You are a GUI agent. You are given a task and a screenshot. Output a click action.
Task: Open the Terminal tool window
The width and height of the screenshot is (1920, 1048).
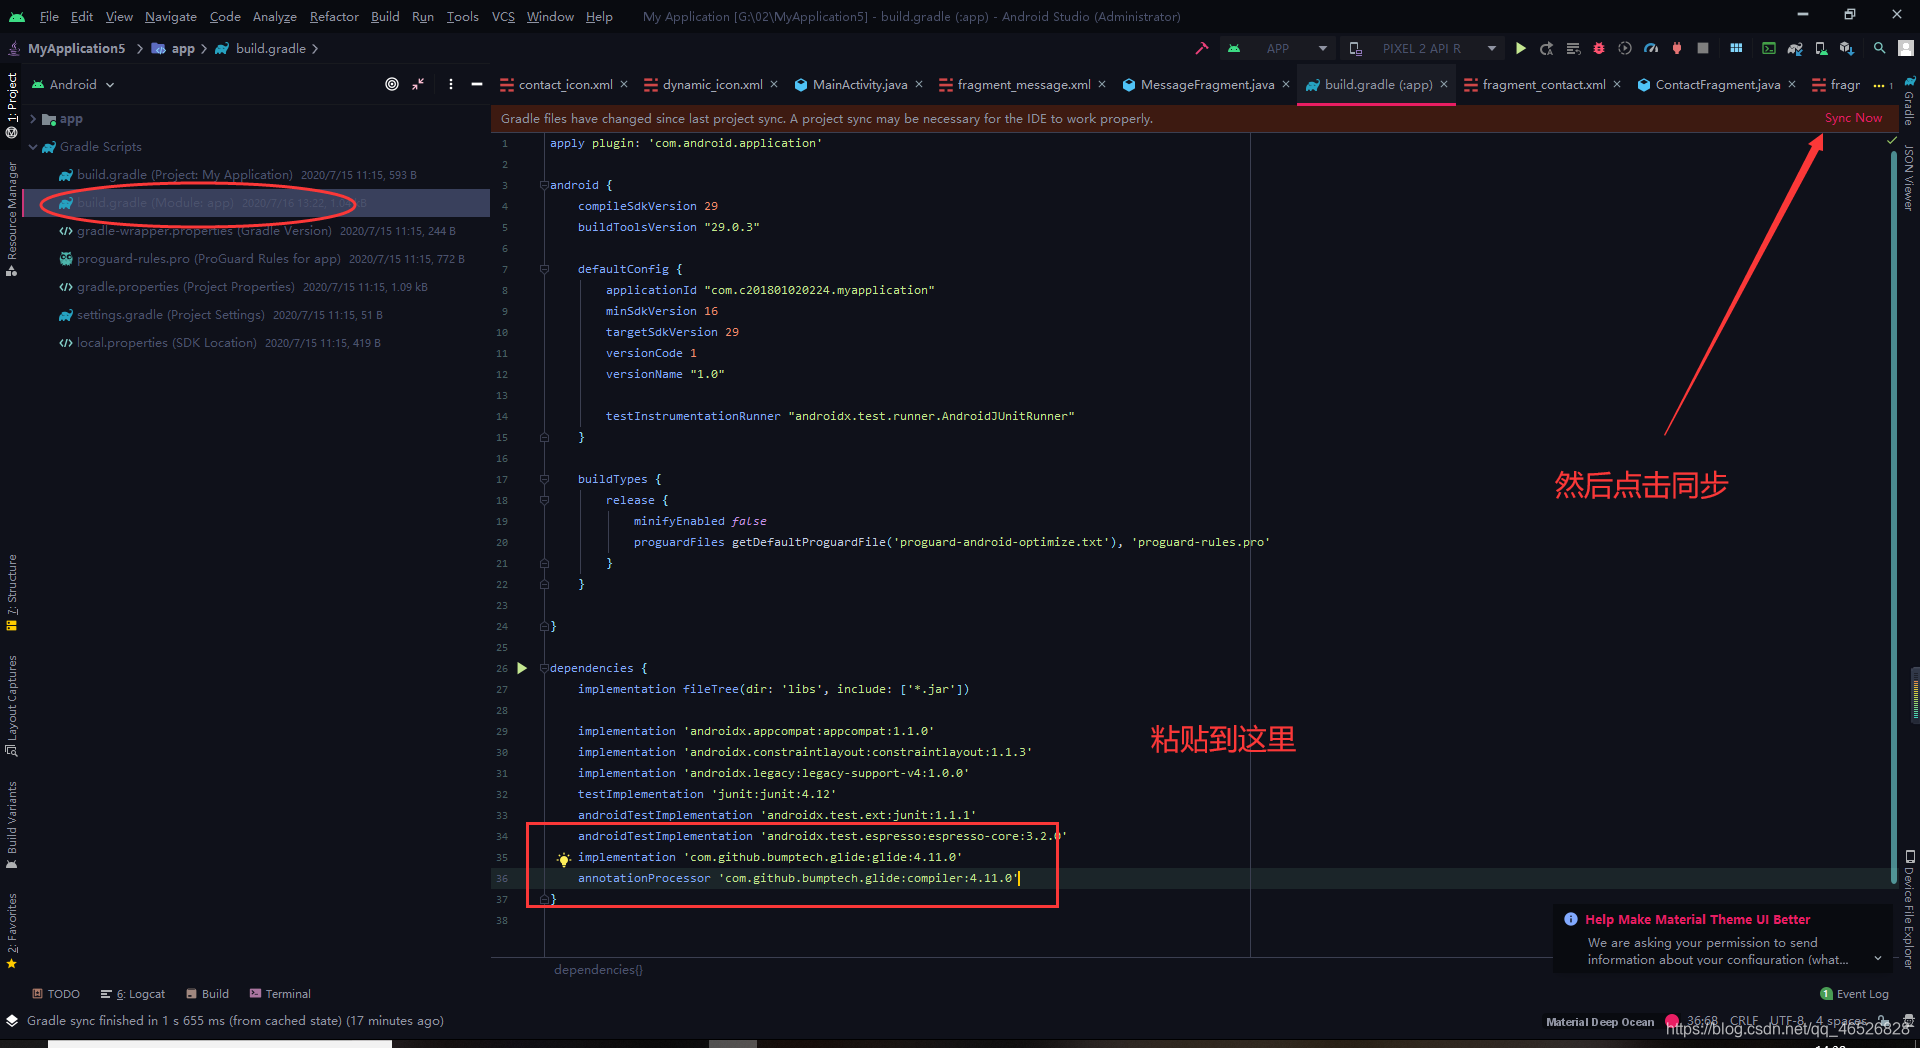(280, 994)
